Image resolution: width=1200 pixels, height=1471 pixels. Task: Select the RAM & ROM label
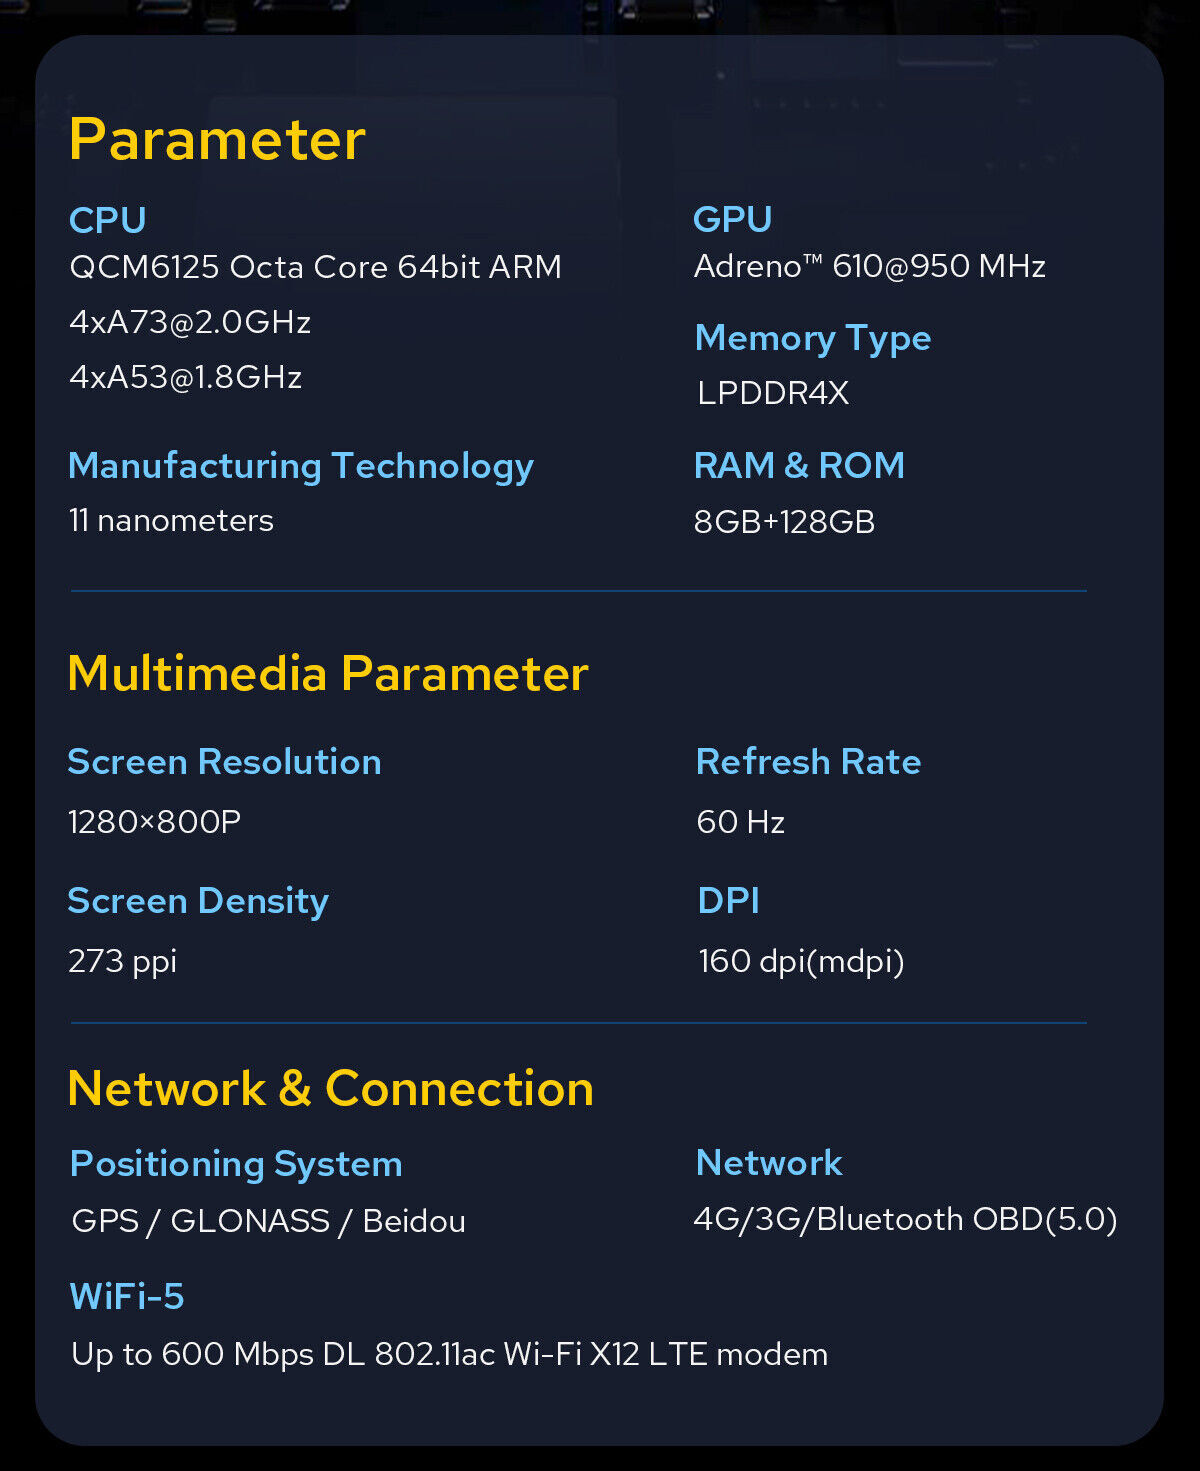pyautogui.click(x=799, y=466)
